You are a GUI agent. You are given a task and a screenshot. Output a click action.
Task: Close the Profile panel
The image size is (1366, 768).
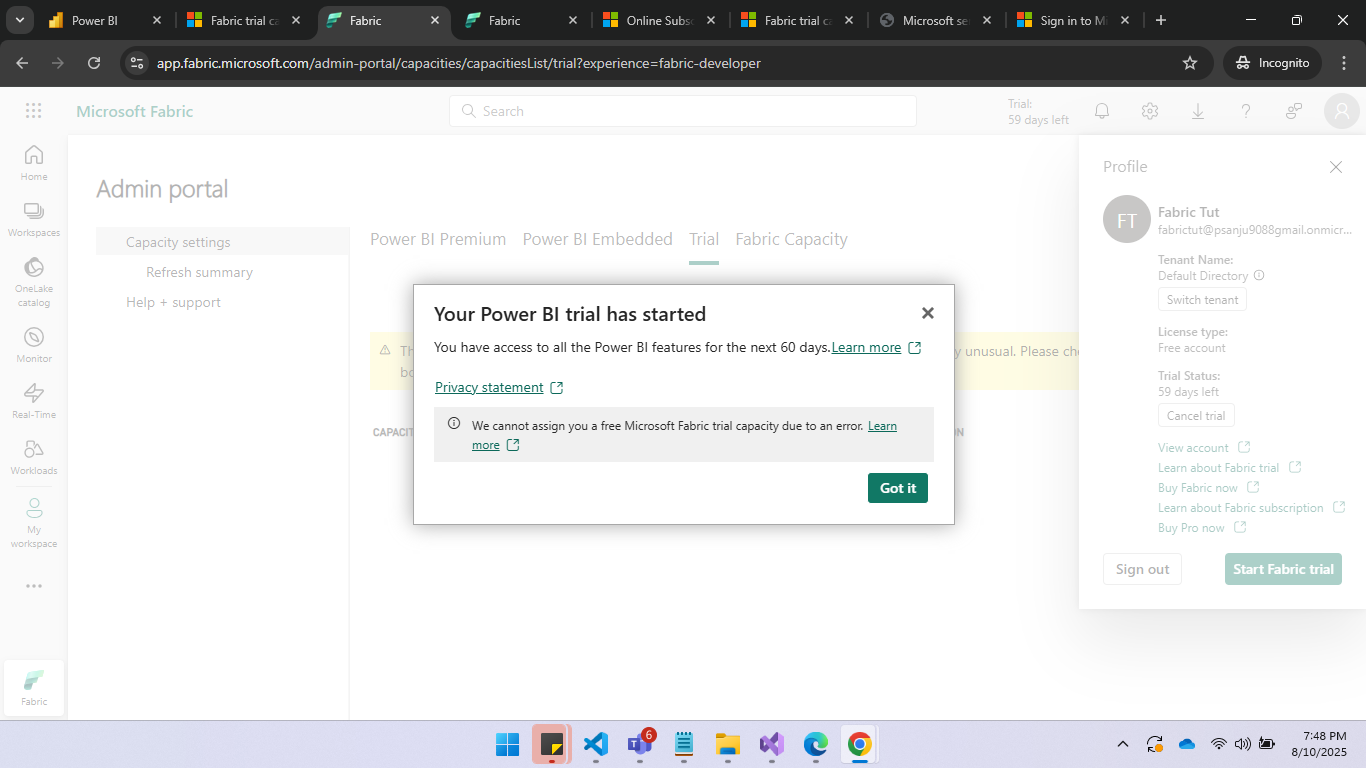tap(1335, 167)
